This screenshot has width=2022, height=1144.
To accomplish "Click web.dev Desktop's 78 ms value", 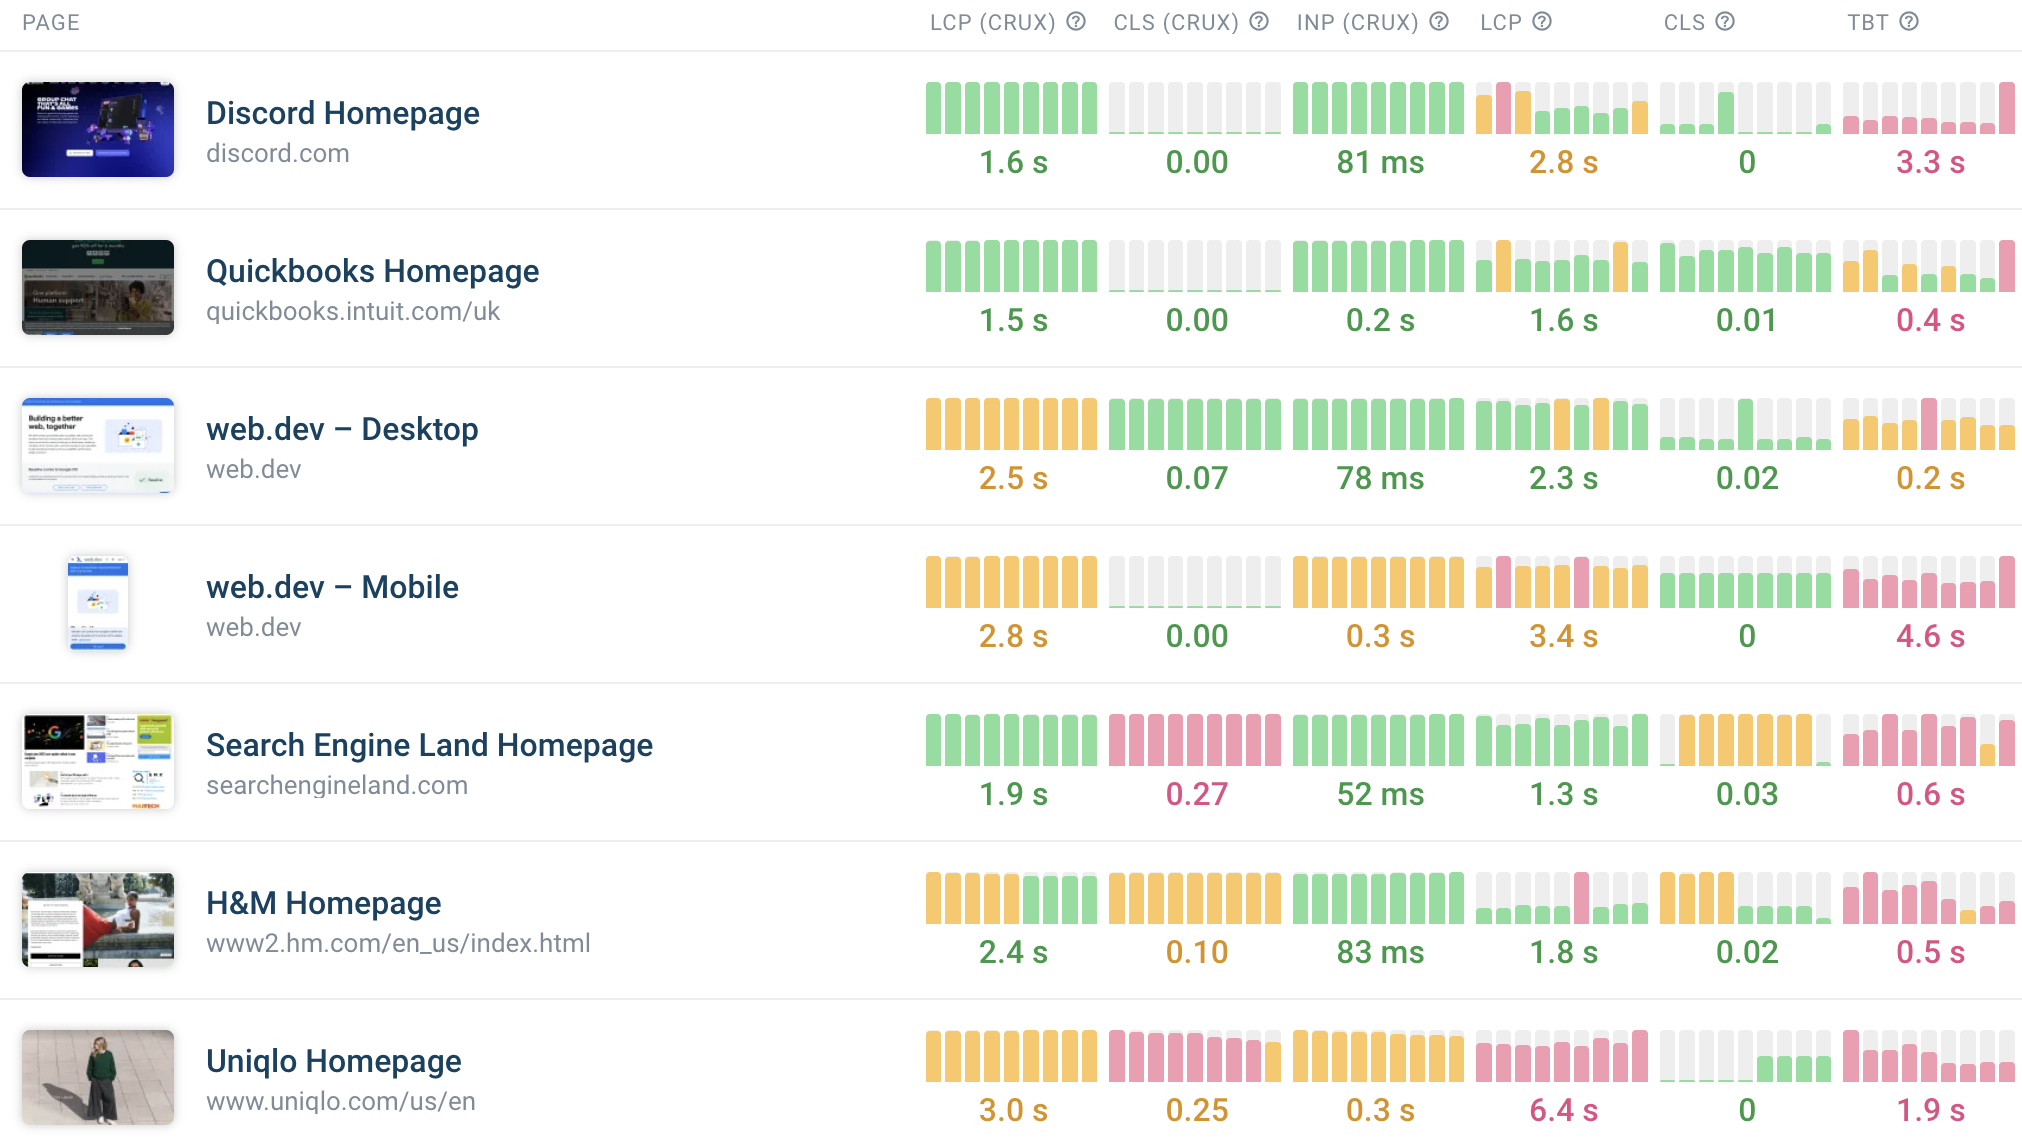I will coord(1380,478).
